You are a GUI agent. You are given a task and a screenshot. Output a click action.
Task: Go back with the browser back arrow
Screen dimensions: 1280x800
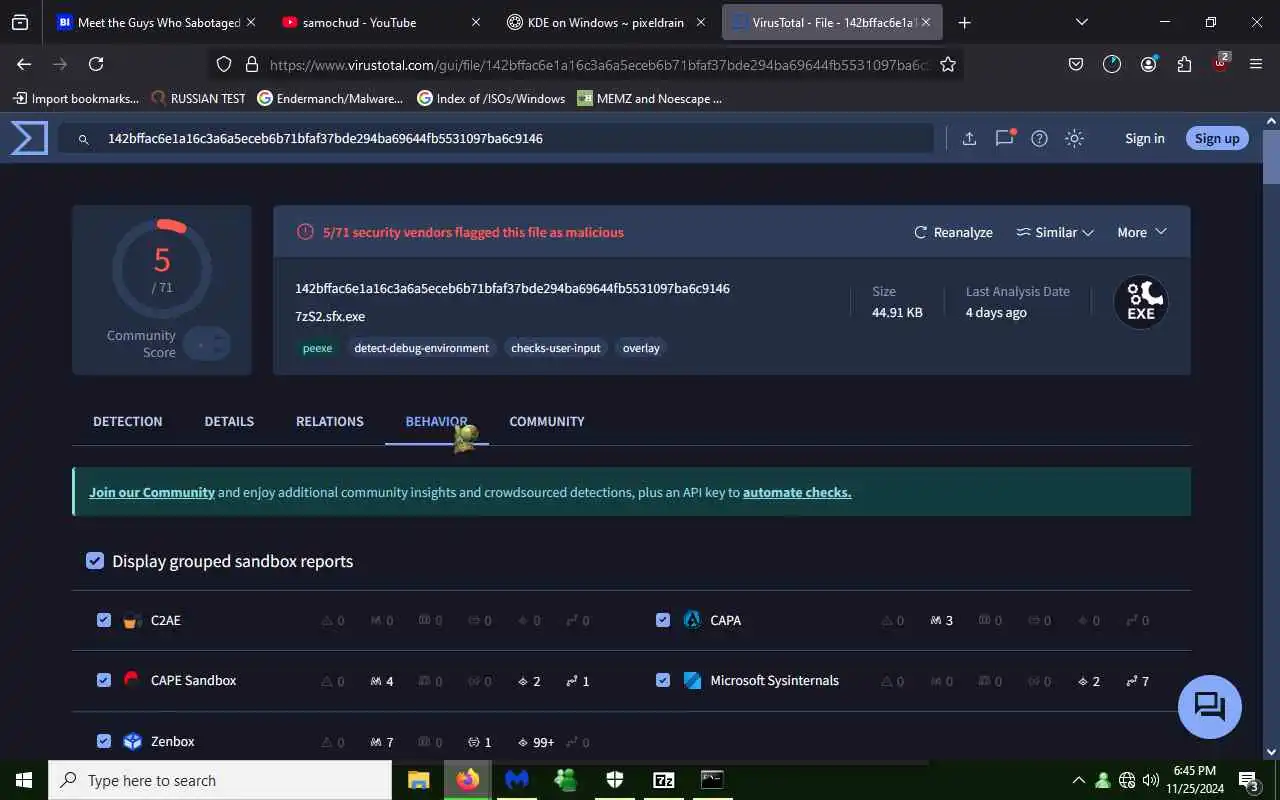click(x=24, y=64)
